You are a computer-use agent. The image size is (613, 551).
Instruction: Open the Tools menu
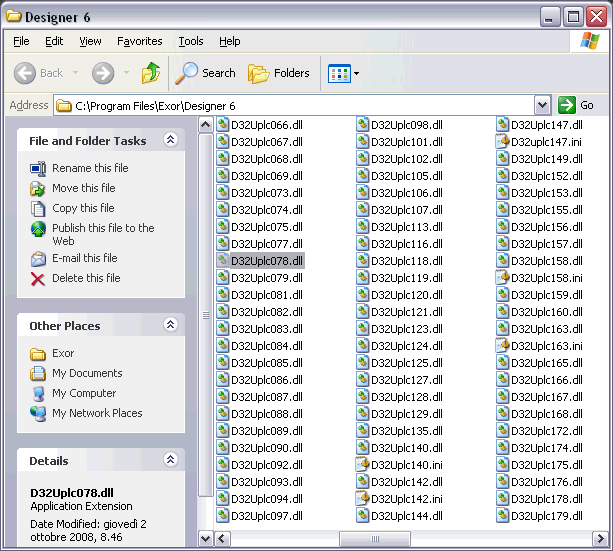pos(191,41)
